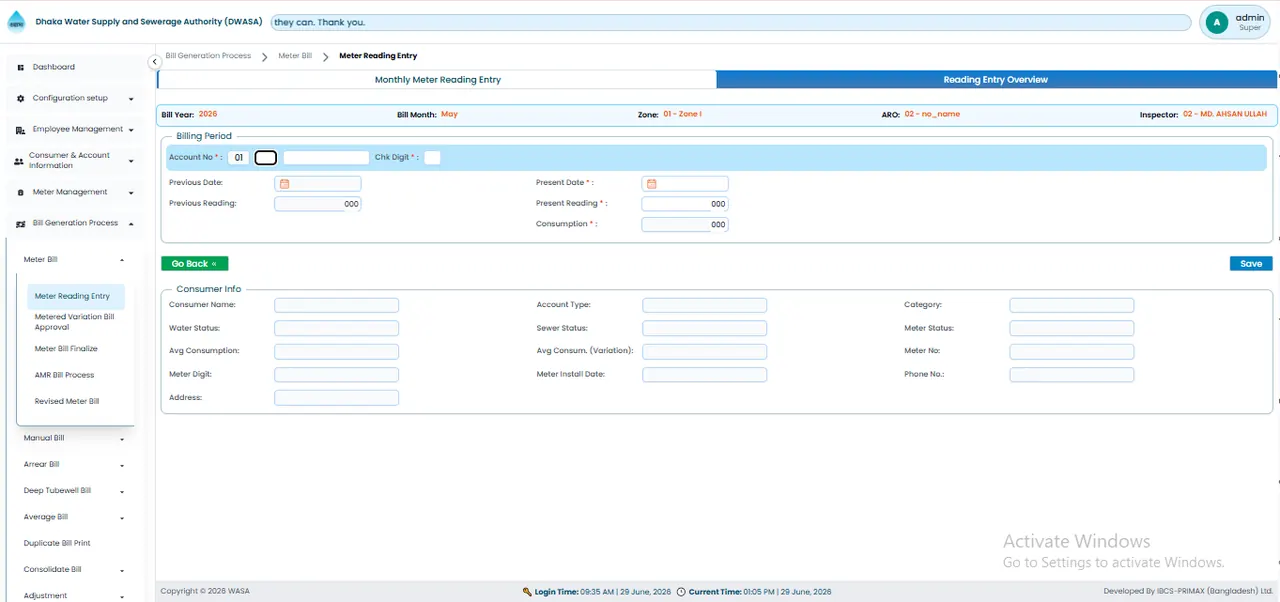The image size is (1280, 602).
Task: Expand the Manual Bill submenu arrow
Action: tap(122, 439)
